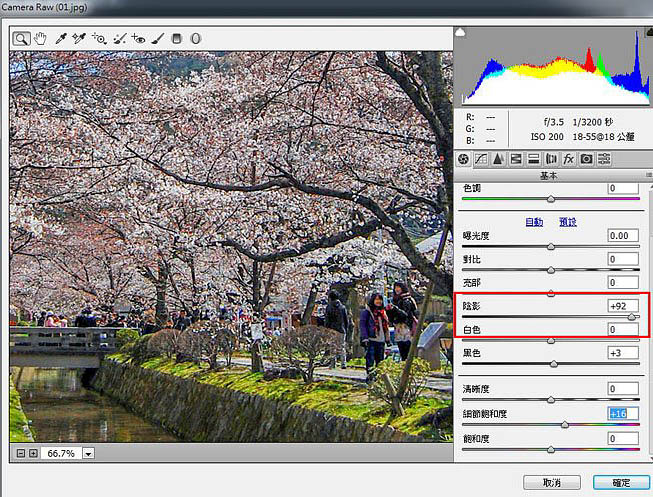
Task: Click the 對比 contrast slider handle
Action: click(x=551, y=270)
